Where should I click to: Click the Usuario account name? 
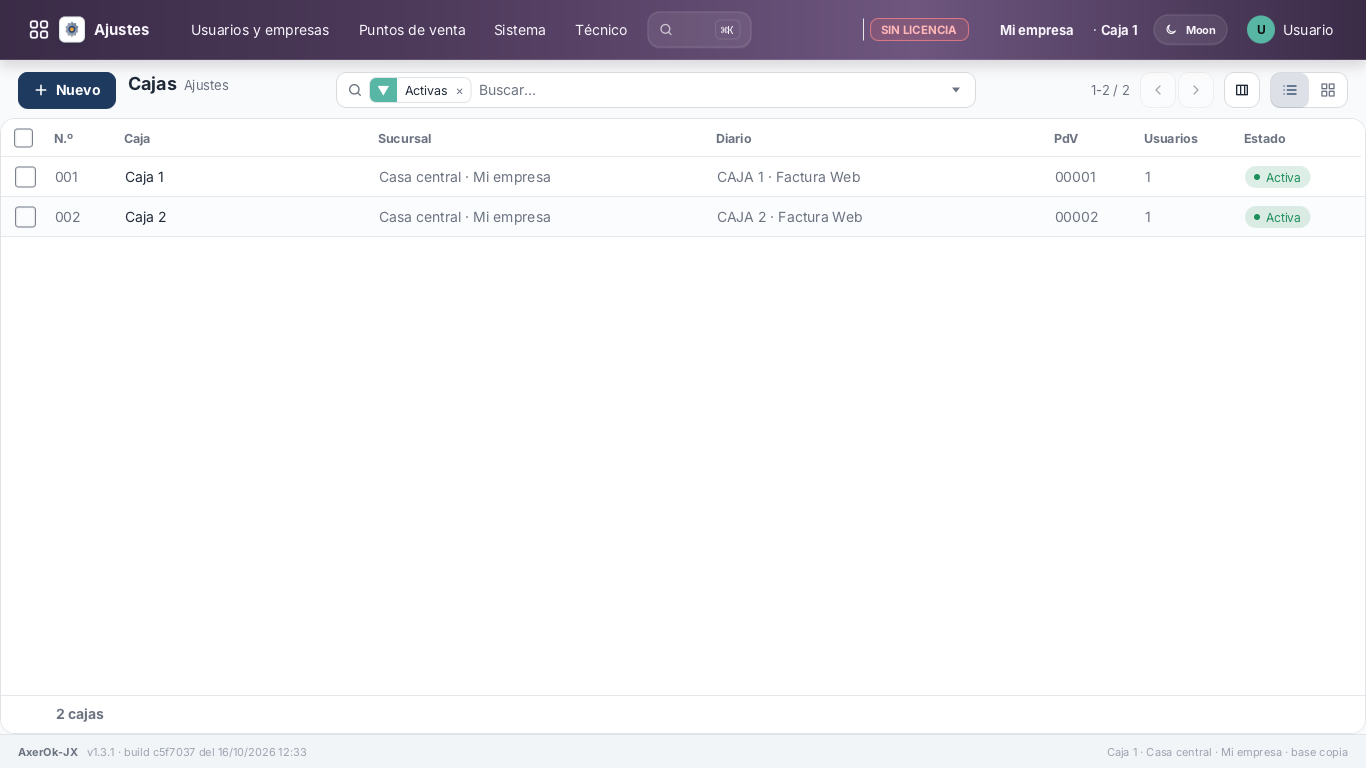coord(1308,30)
